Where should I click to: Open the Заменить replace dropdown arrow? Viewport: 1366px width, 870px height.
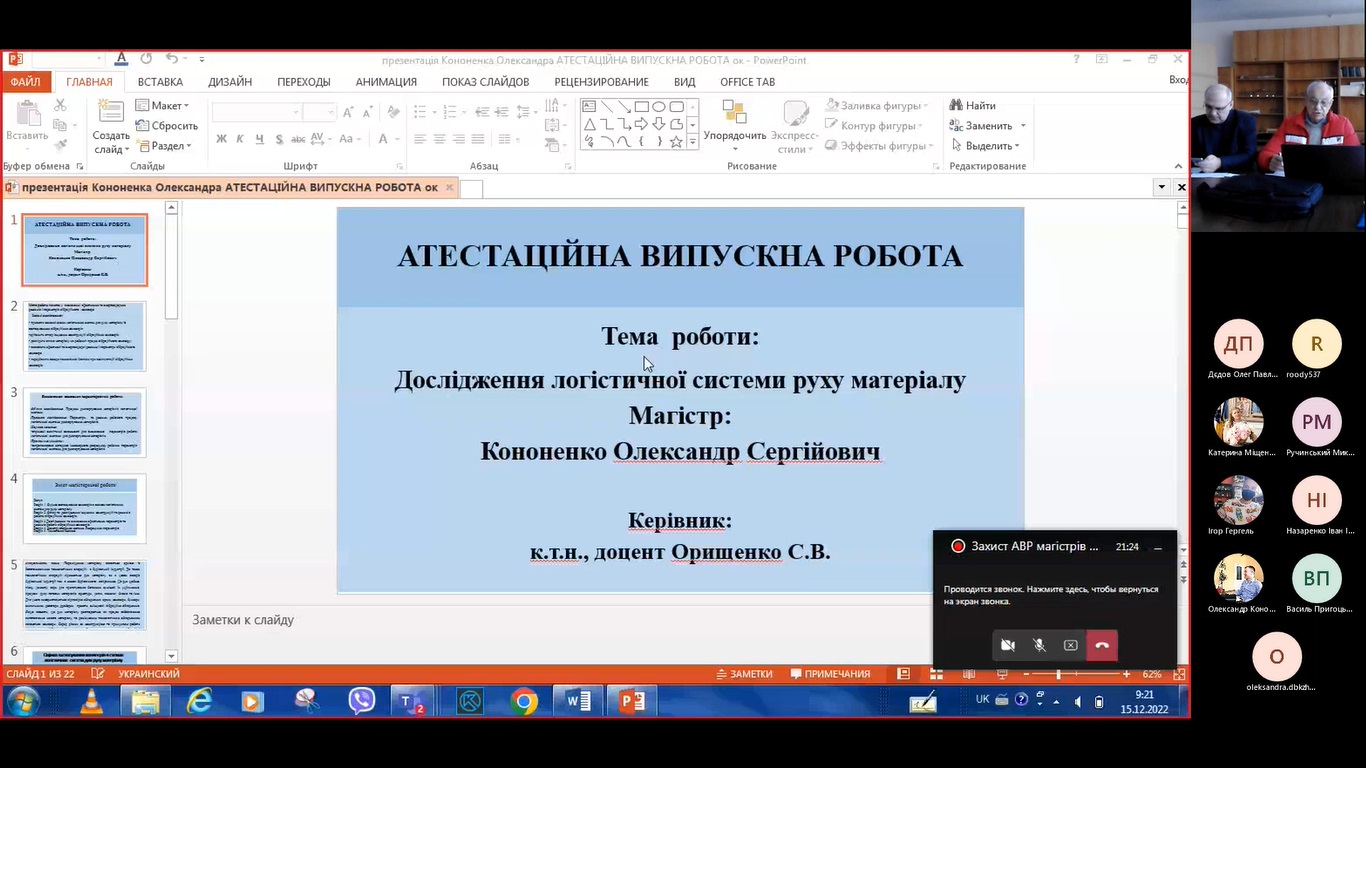click(1023, 126)
